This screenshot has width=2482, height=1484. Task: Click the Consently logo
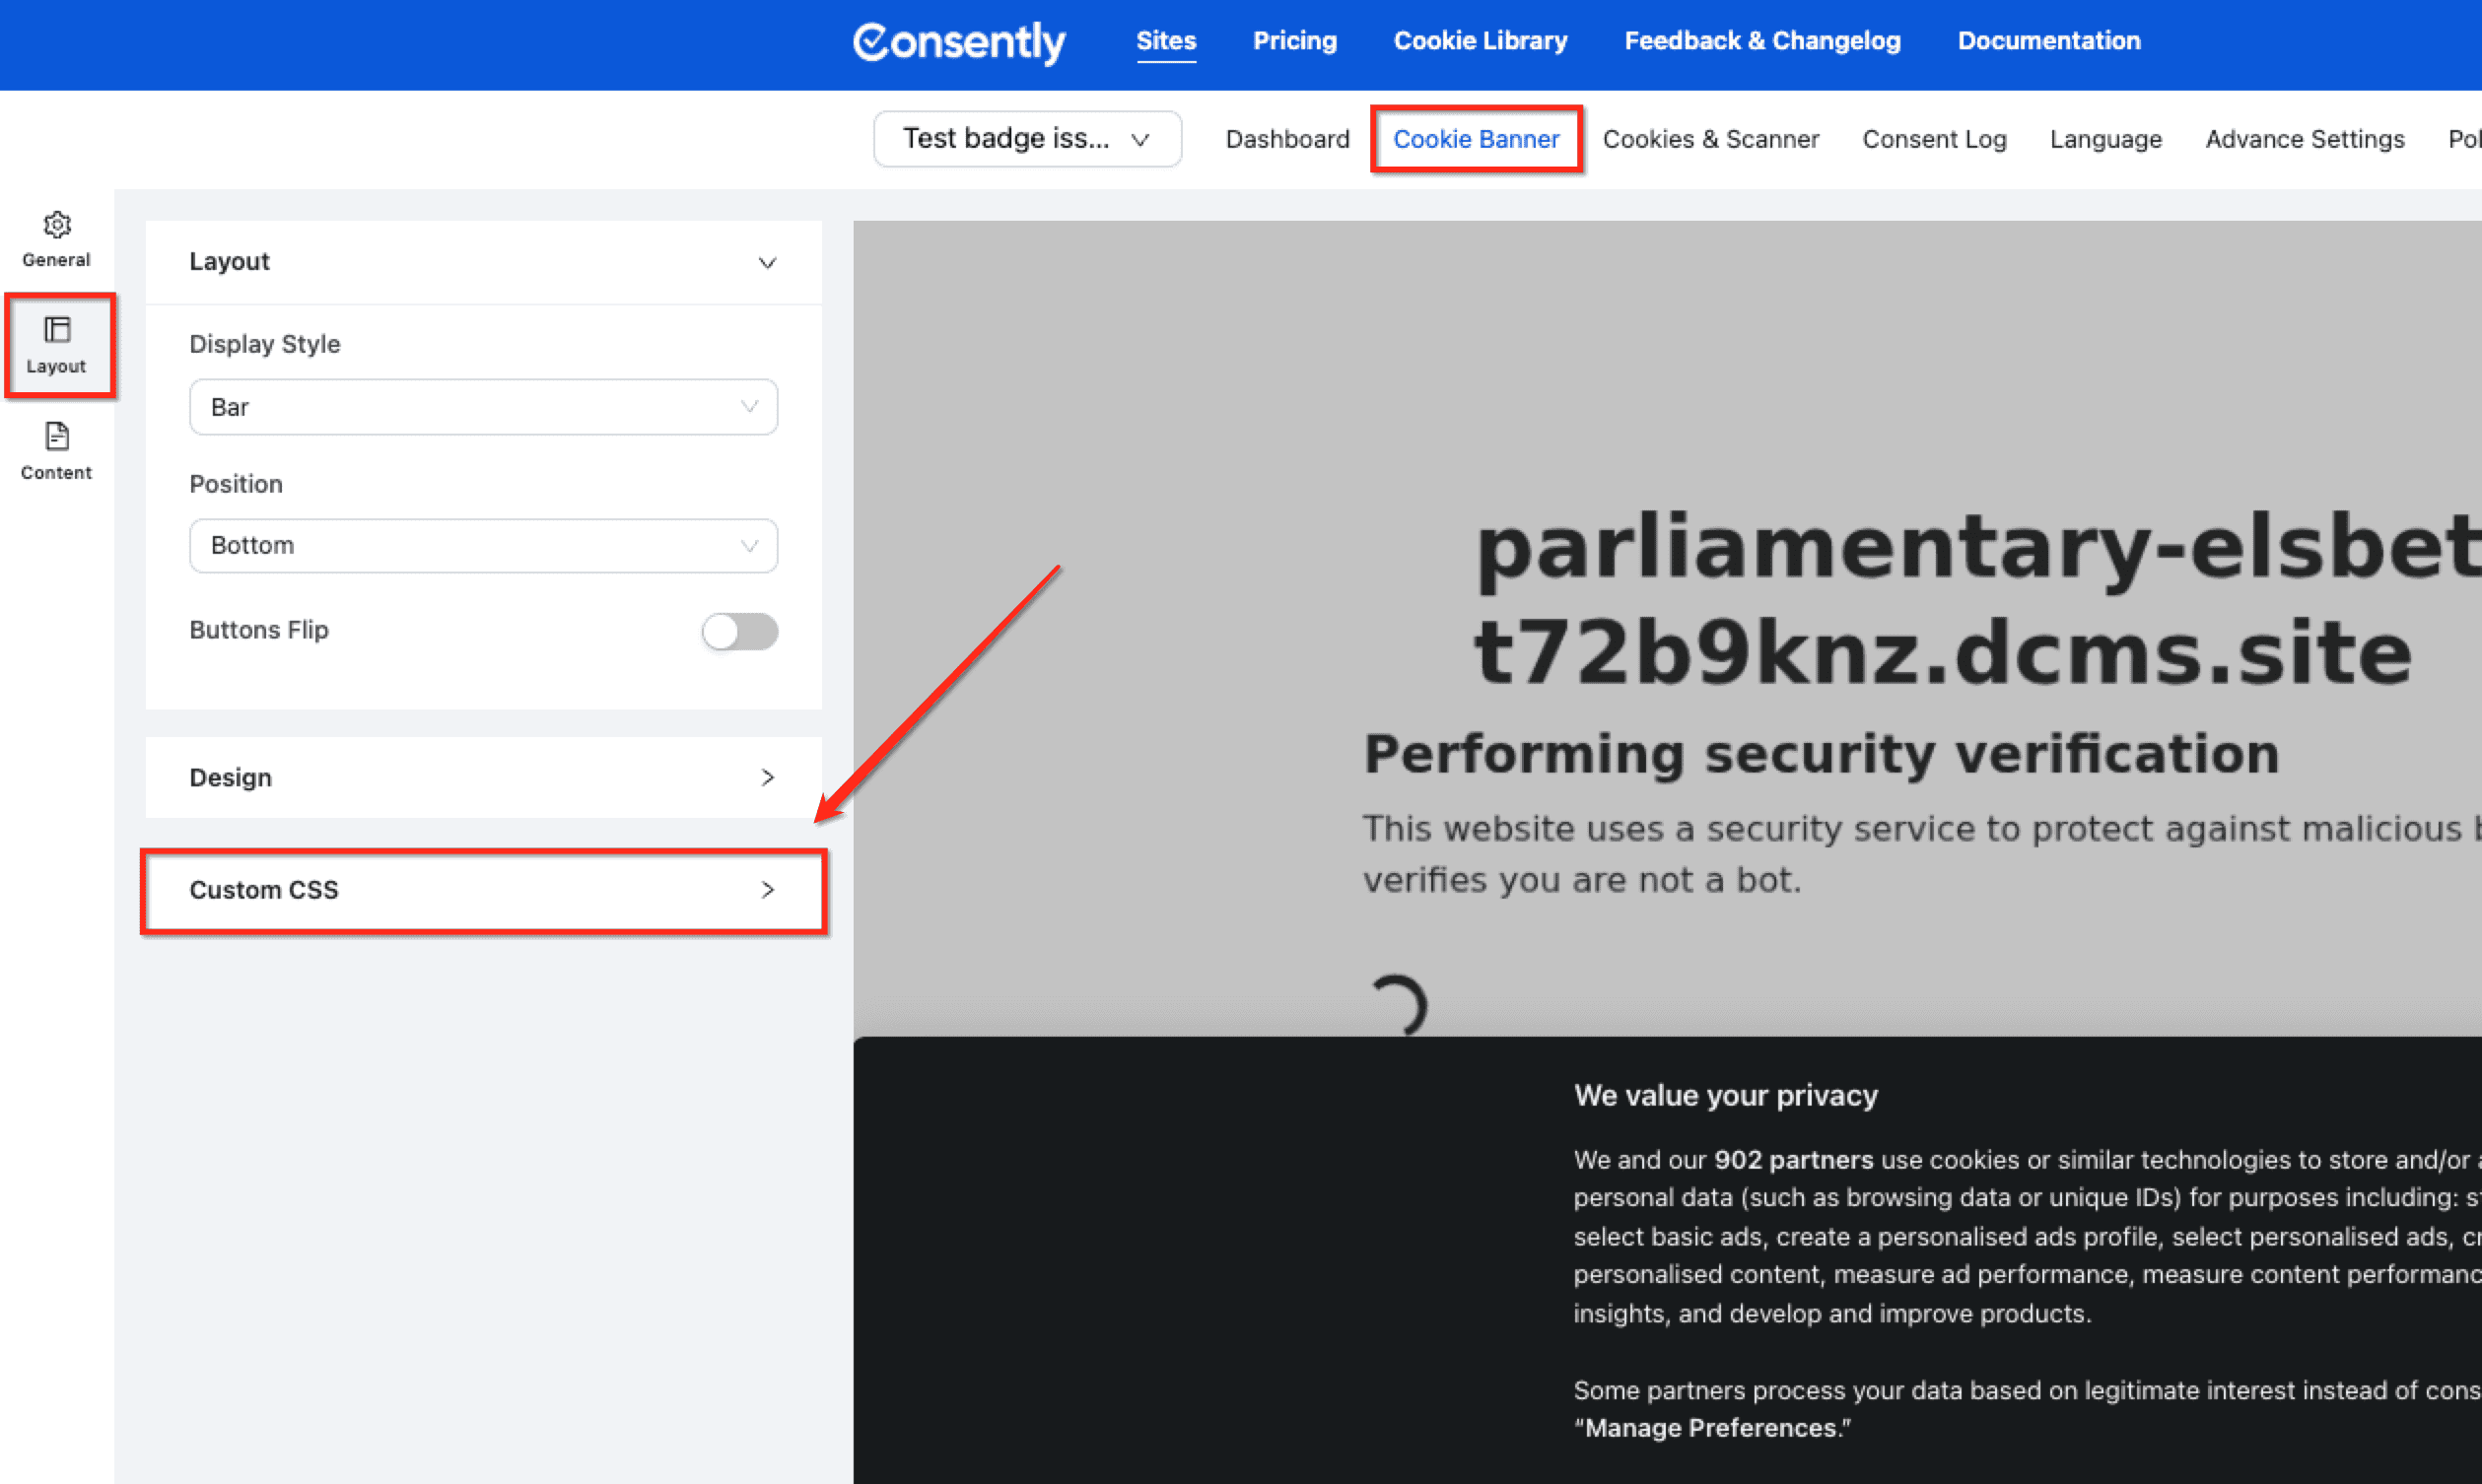tap(958, 43)
